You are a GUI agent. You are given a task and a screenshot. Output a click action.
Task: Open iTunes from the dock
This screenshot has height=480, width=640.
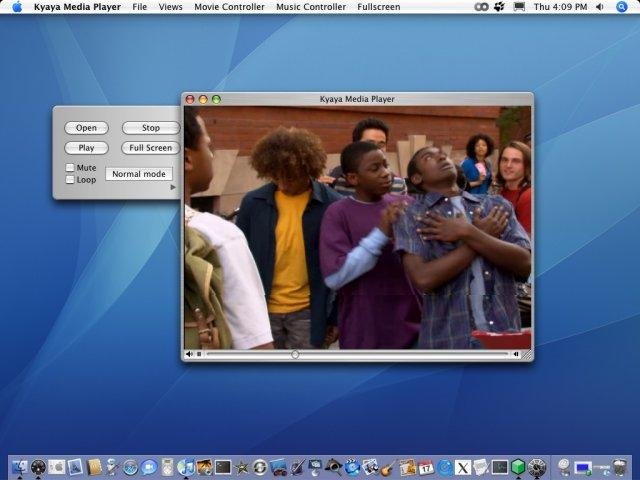click(x=186, y=467)
